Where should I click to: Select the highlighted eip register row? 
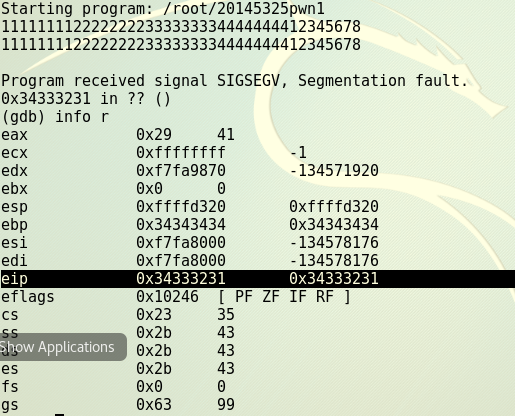(x=257, y=279)
